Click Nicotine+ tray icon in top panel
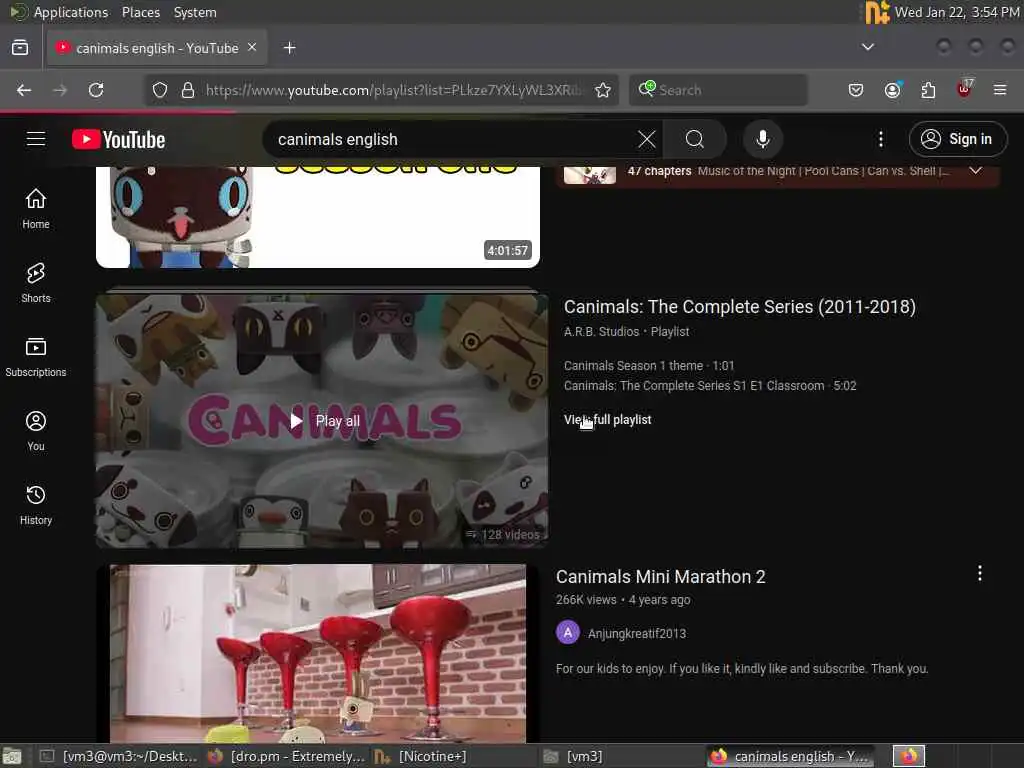The height and width of the screenshot is (768, 1024). coord(877,12)
